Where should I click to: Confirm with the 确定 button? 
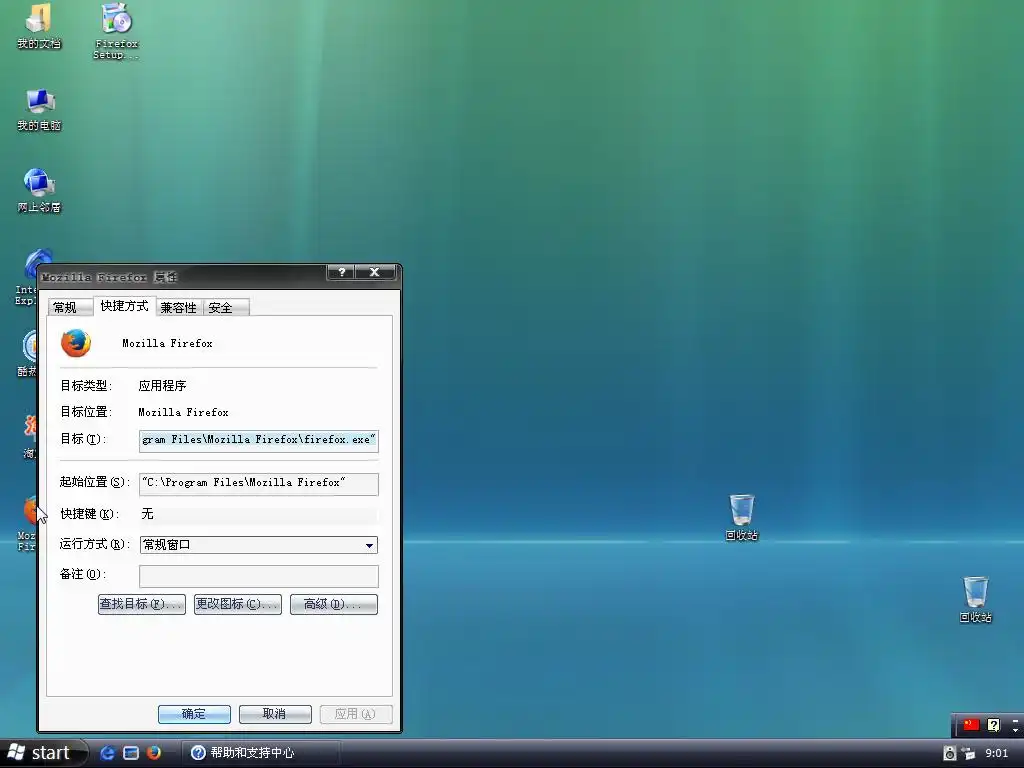pyautogui.click(x=194, y=714)
